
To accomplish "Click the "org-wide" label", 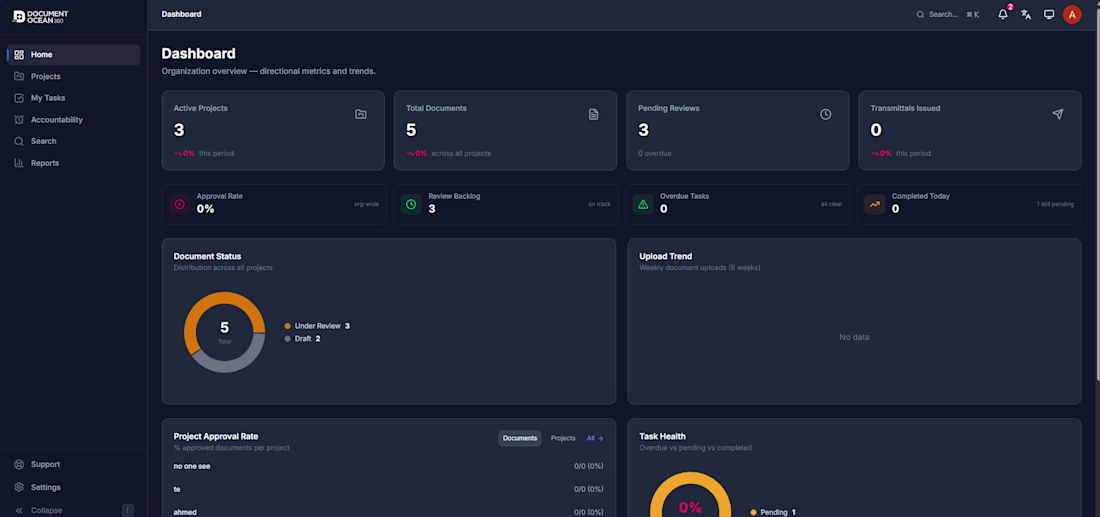I will pyautogui.click(x=366, y=204).
